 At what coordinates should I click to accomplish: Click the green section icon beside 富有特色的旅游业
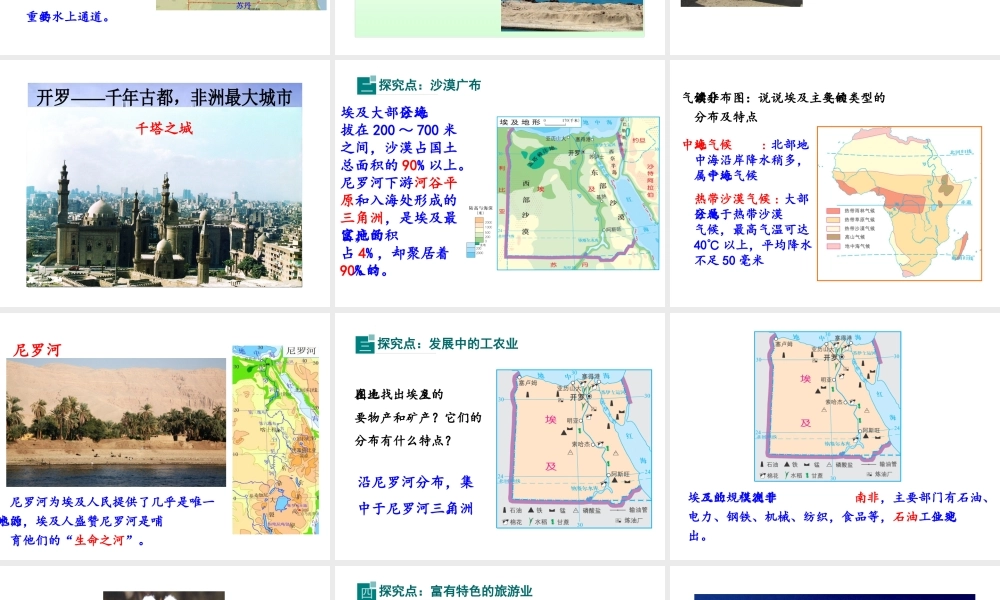point(366,592)
